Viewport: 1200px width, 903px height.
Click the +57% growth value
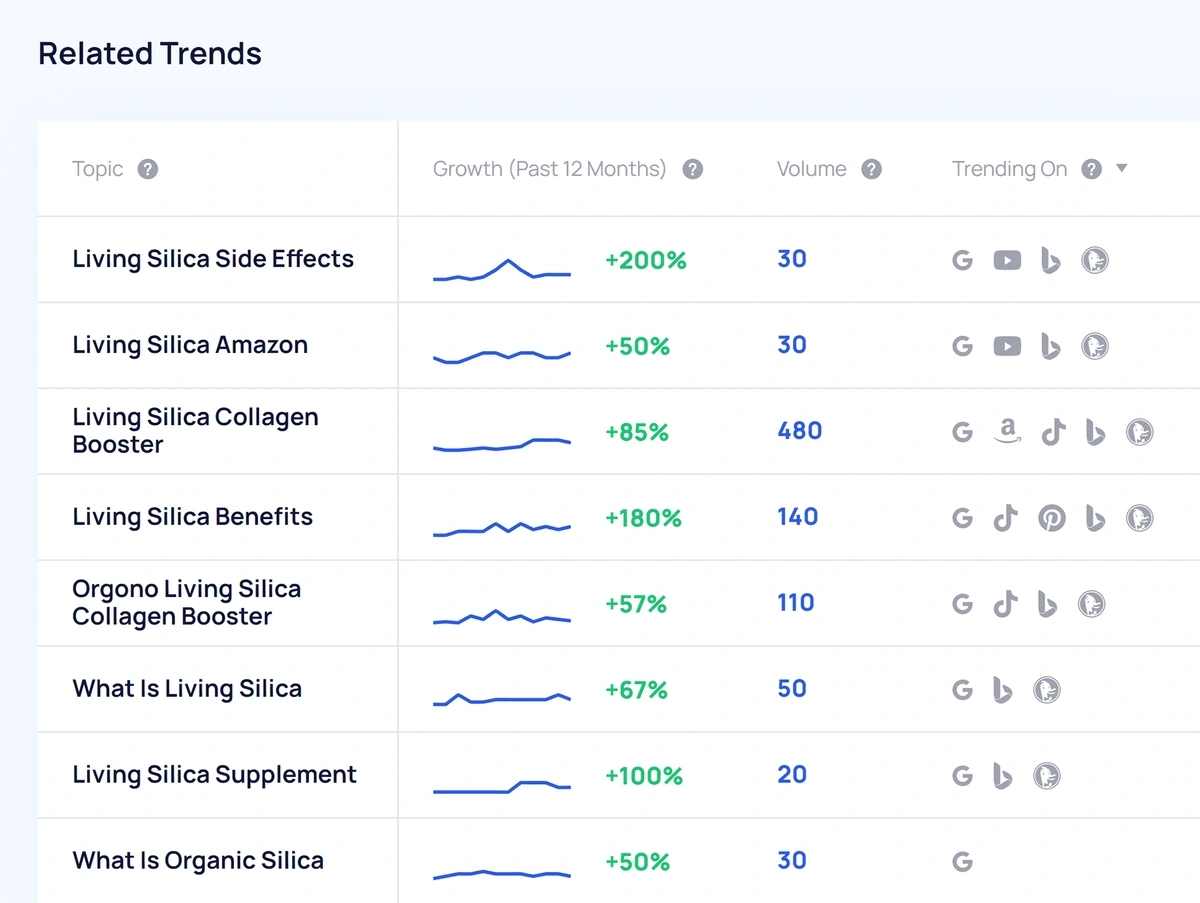[x=636, y=605]
